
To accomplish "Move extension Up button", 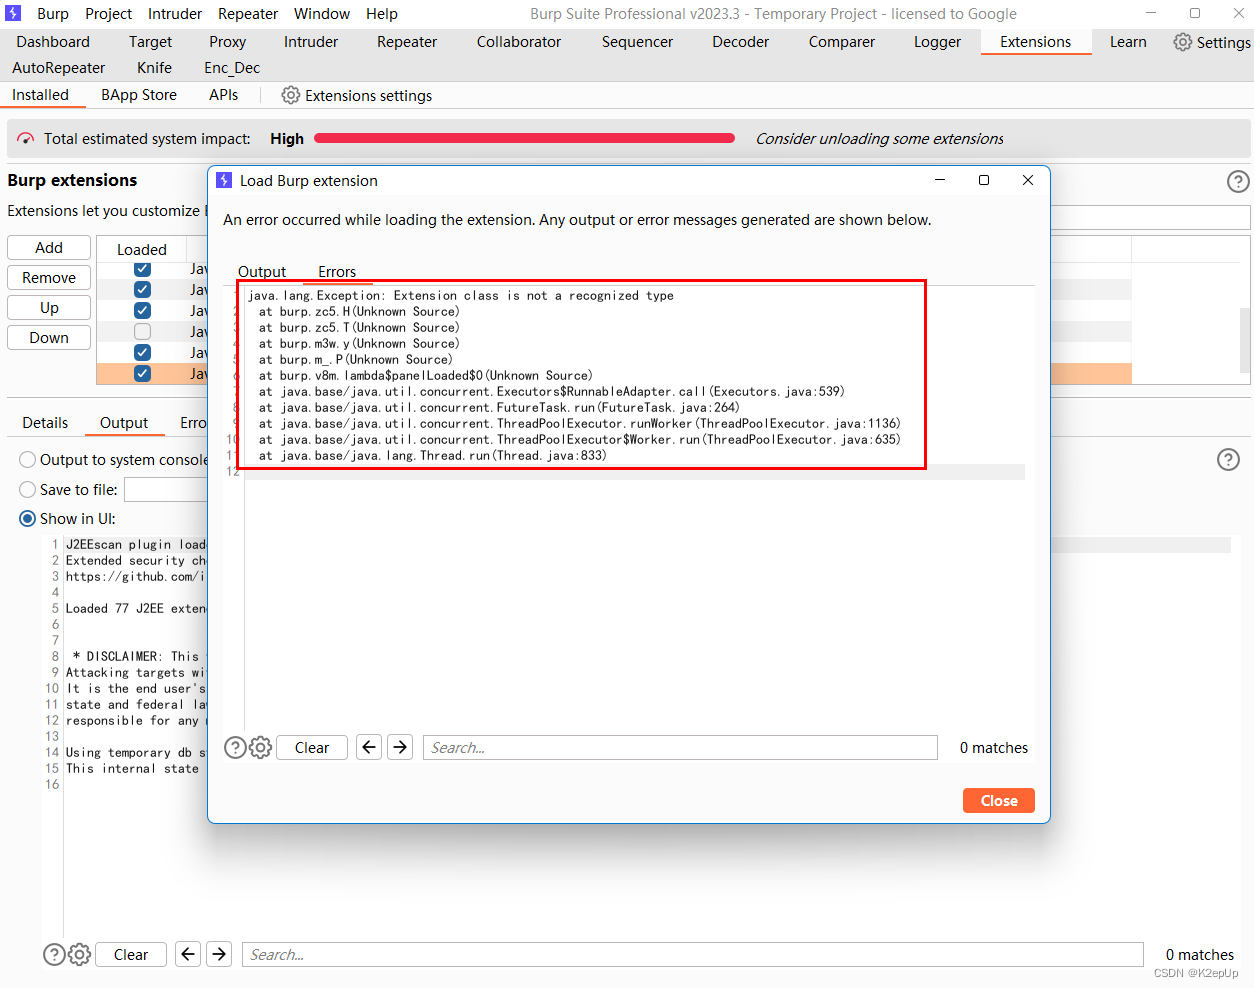I will (x=49, y=308).
